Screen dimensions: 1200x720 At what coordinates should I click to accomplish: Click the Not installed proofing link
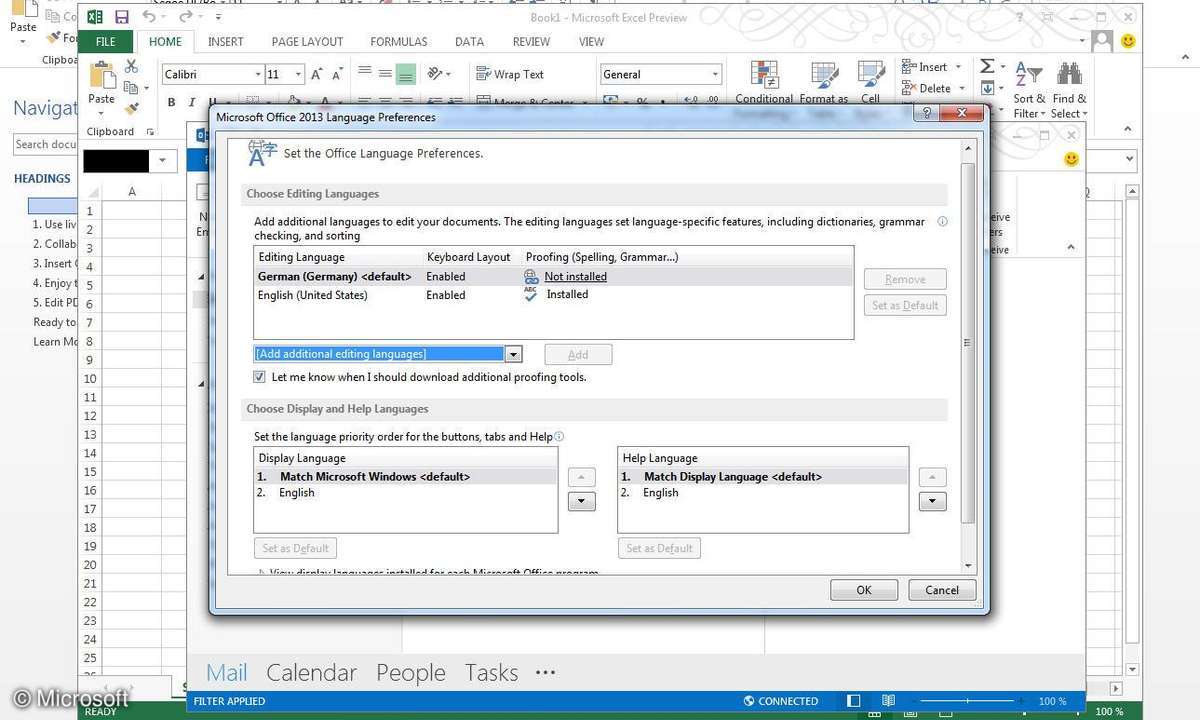click(x=575, y=277)
